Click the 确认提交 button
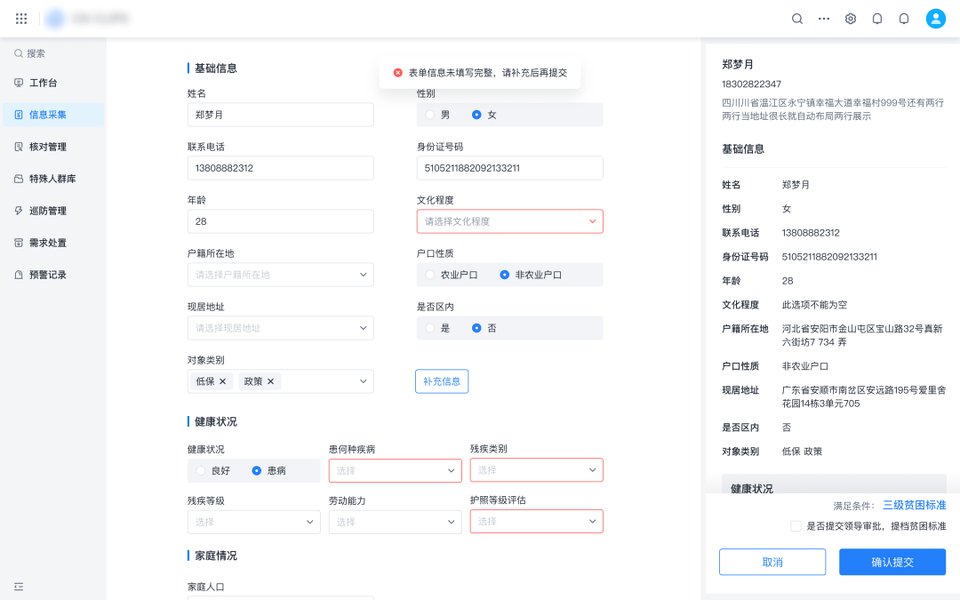The width and height of the screenshot is (960, 600). coord(892,562)
